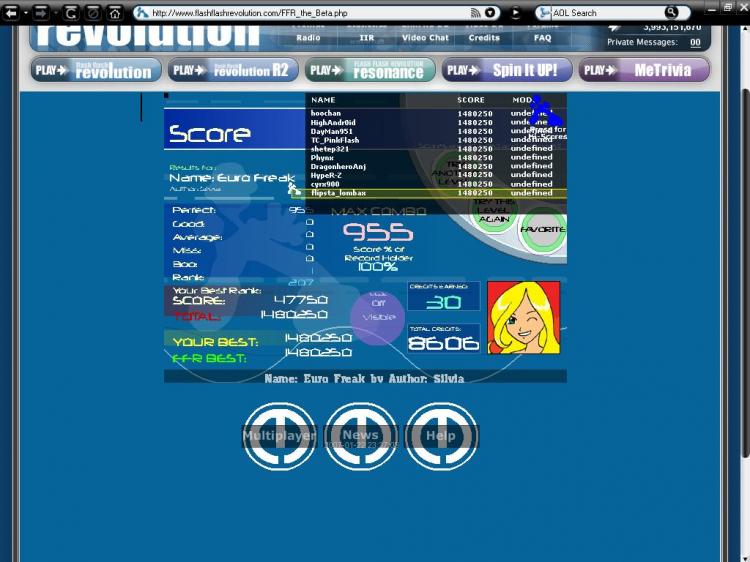750x562 pixels.
Task: Open the FAQ menu item
Action: point(542,38)
